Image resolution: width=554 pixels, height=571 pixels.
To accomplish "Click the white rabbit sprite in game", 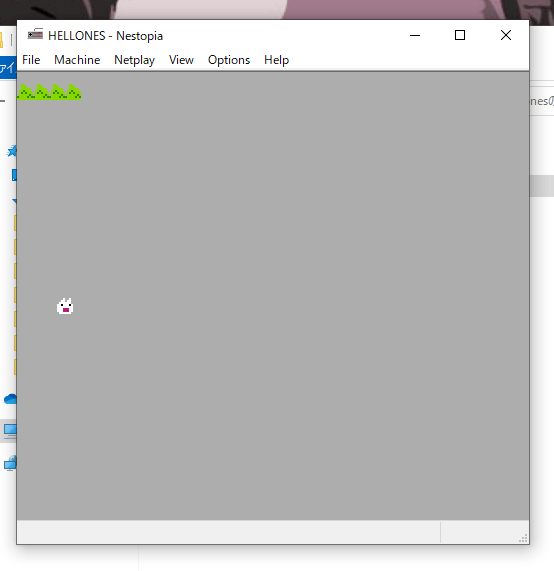I will 65,306.
